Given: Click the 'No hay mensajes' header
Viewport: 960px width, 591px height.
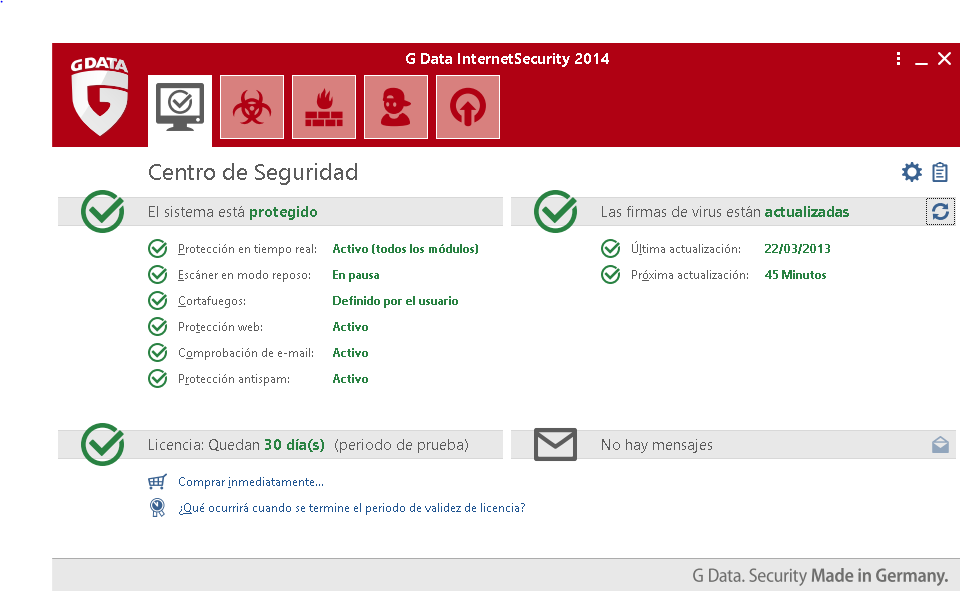Looking at the screenshot, I should (657, 445).
